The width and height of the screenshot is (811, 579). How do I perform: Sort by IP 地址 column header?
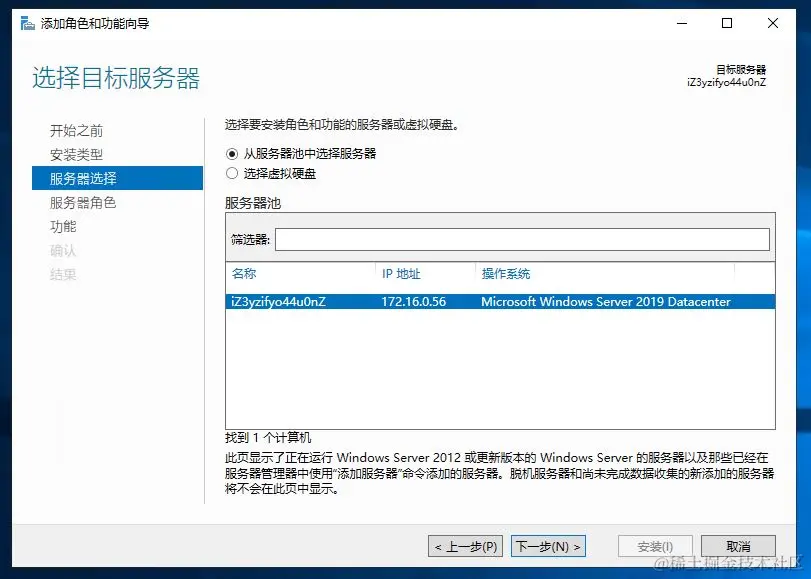click(x=401, y=274)
